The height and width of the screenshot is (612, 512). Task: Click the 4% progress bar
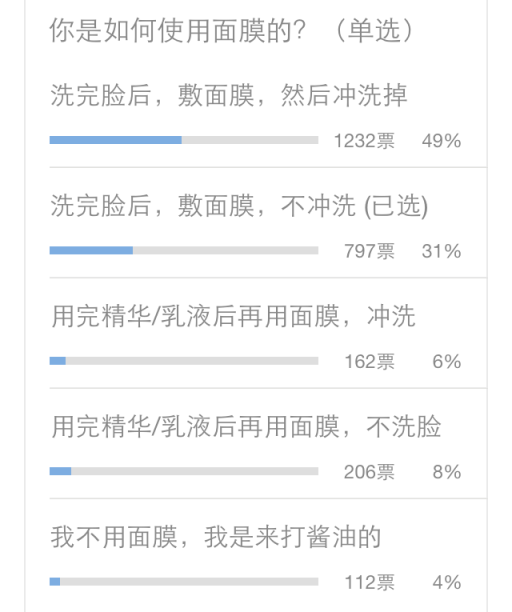pyautogui.click(x=184, y=582)
